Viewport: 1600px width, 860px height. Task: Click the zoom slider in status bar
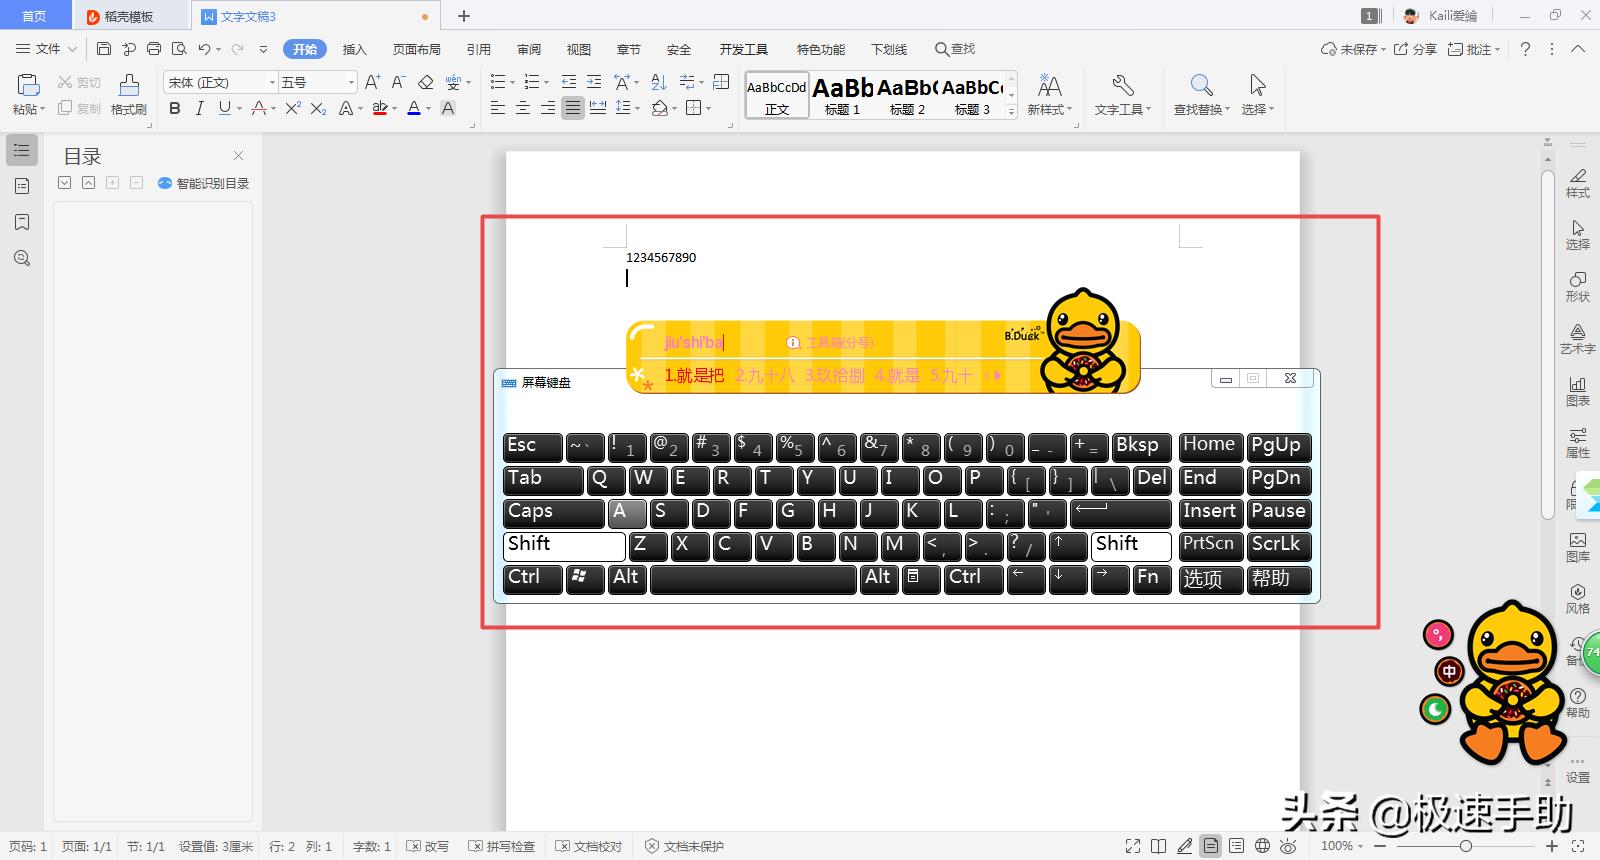(x=1465, y=846)
